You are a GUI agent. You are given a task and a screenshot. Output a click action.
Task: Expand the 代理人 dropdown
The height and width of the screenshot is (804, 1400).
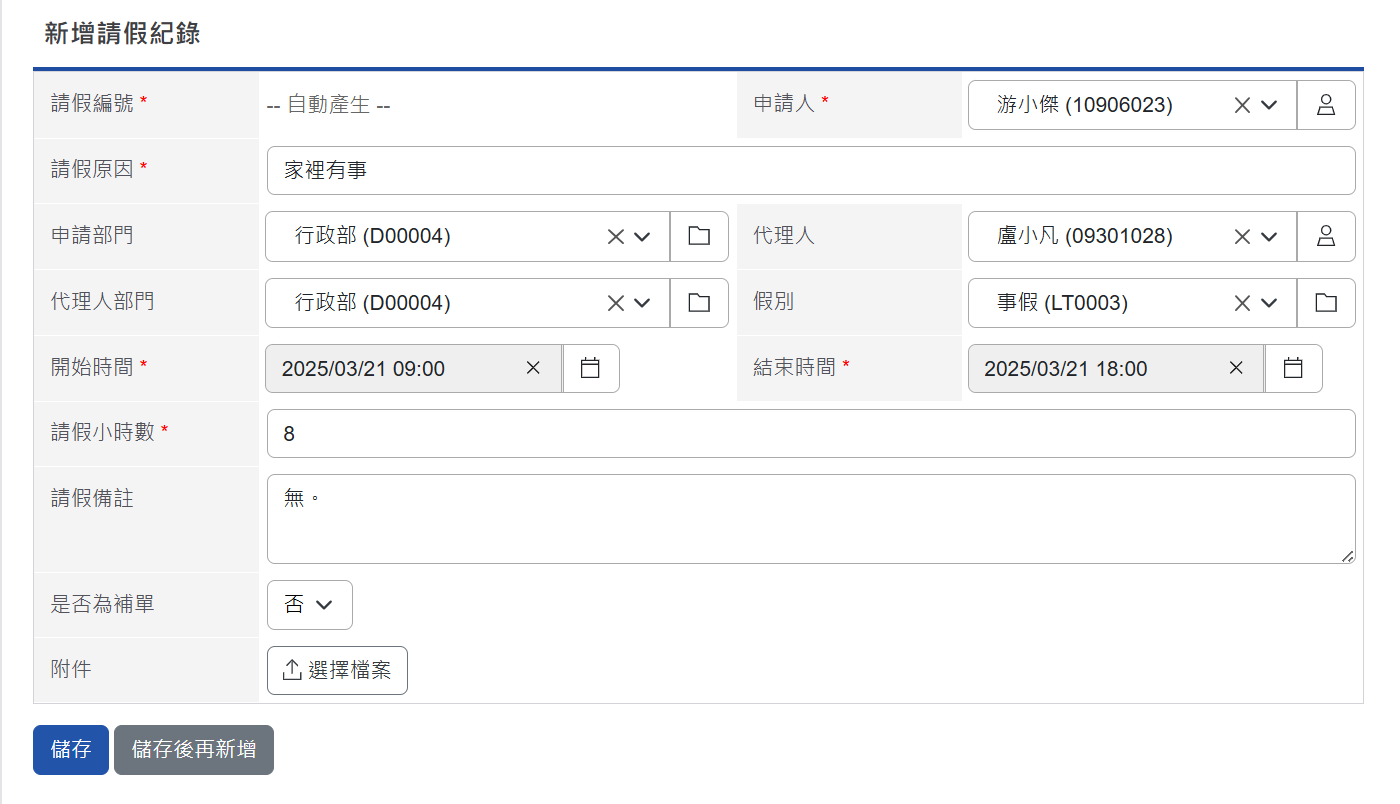(1270, 236)
